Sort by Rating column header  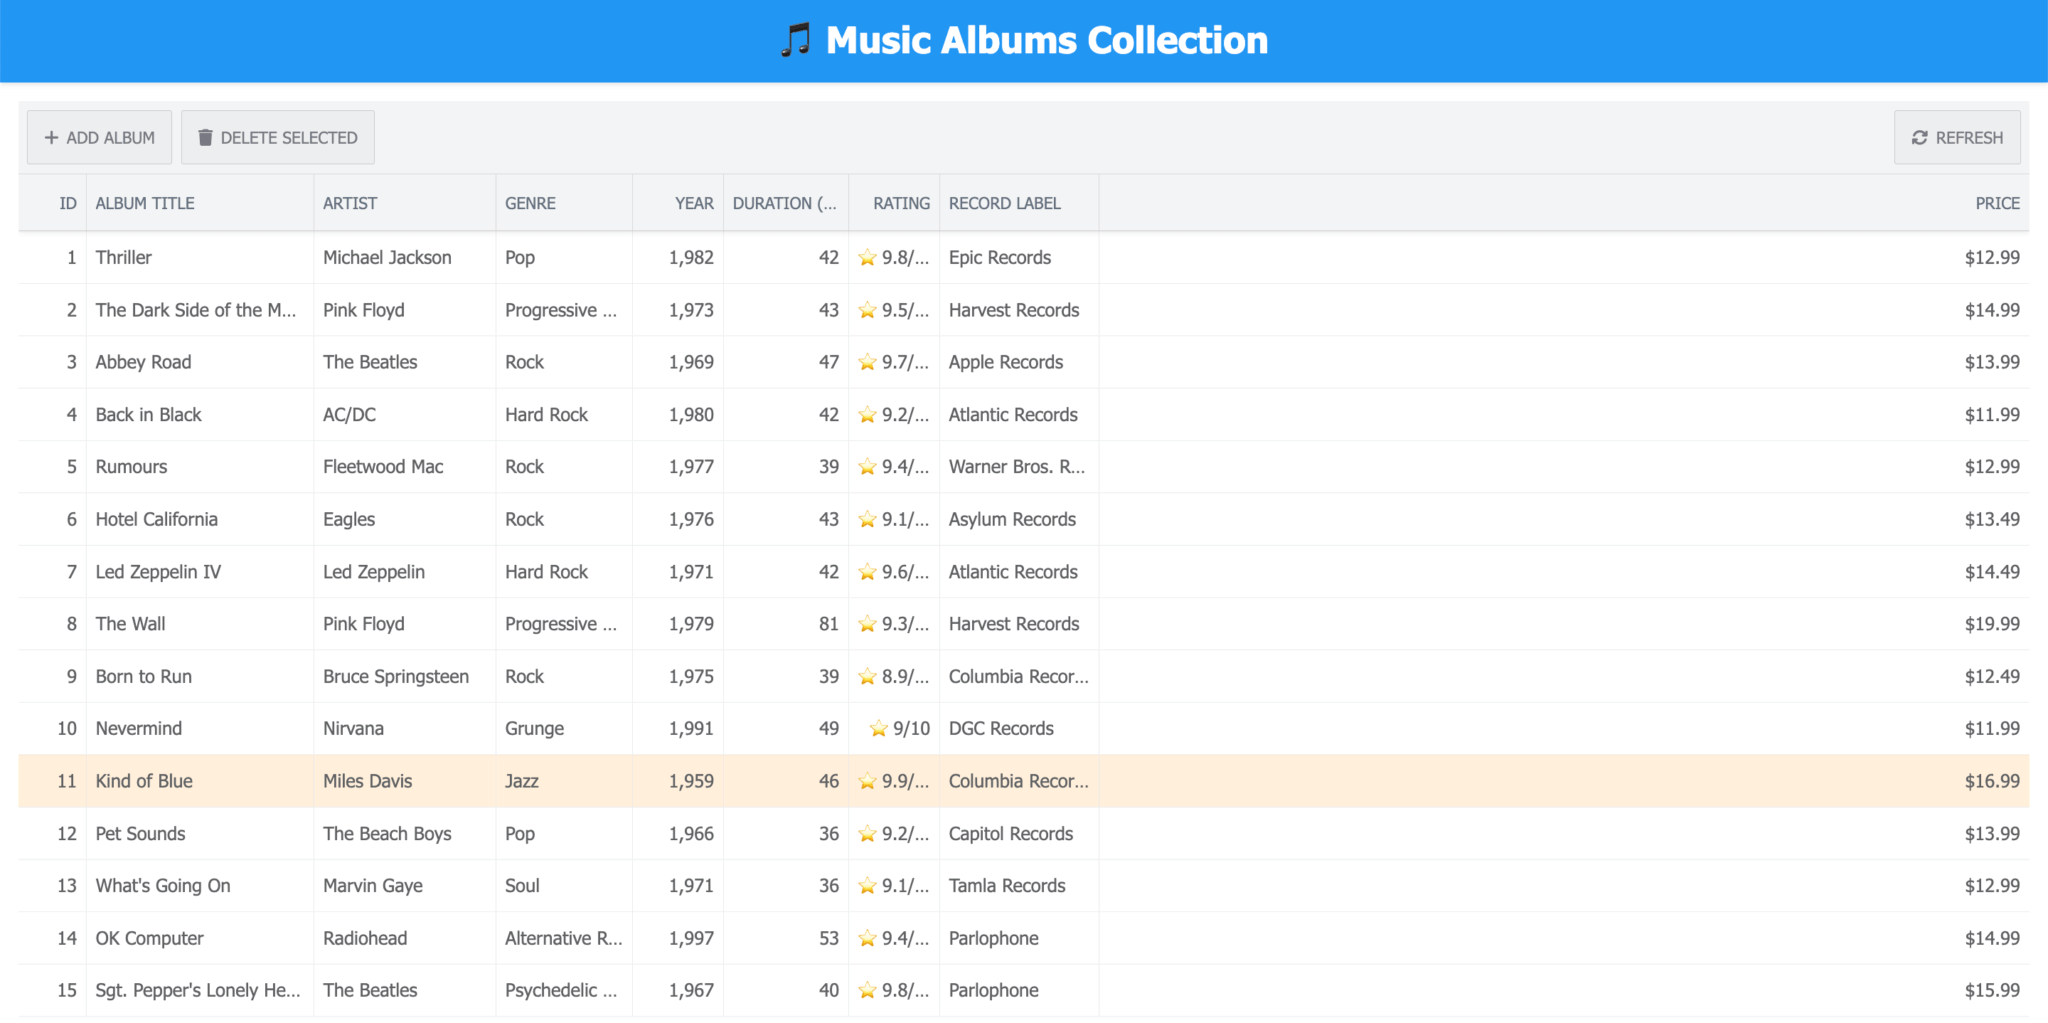click(894, 203)
